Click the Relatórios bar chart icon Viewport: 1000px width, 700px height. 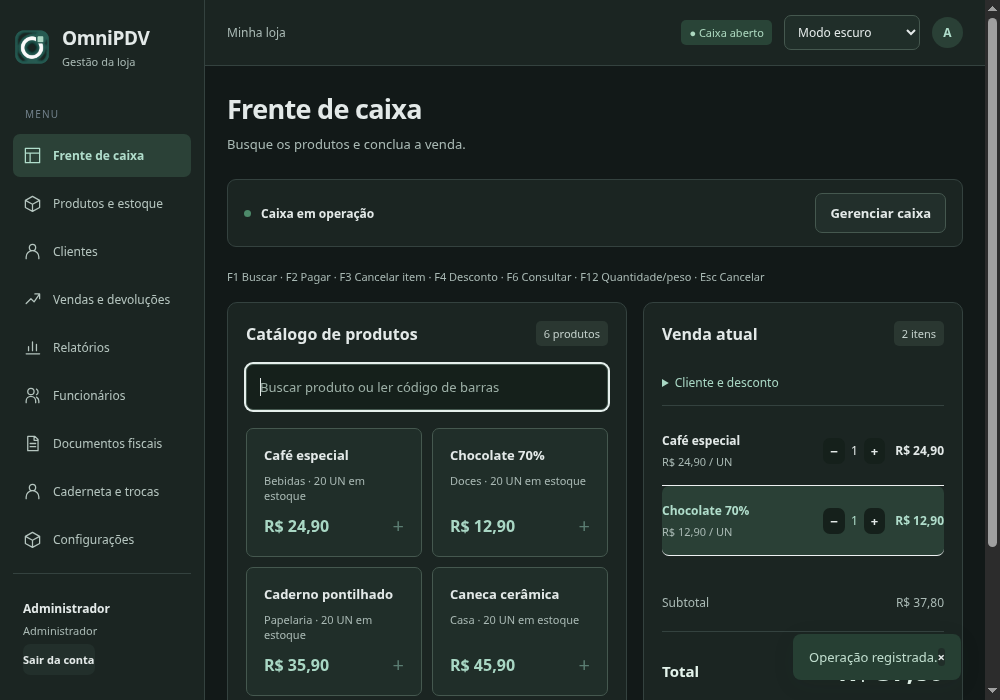(x=33, y=347)
